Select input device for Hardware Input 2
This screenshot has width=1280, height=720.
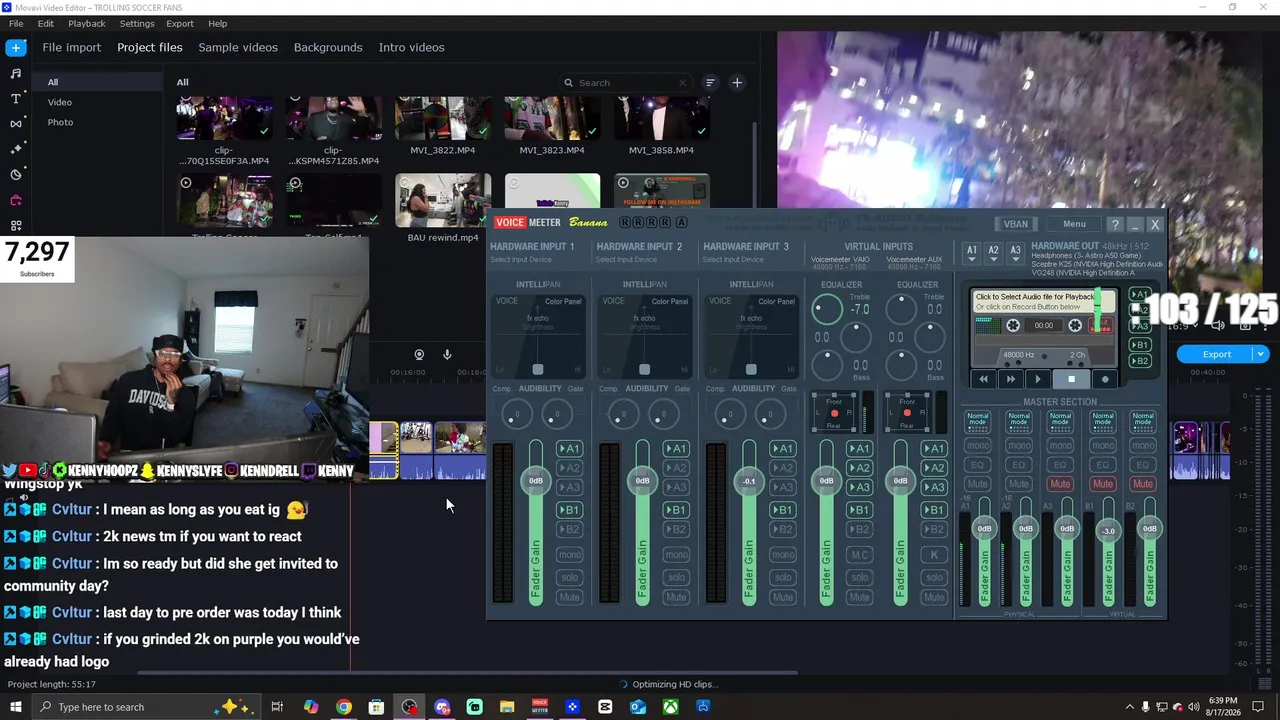(x=627, y=260)
